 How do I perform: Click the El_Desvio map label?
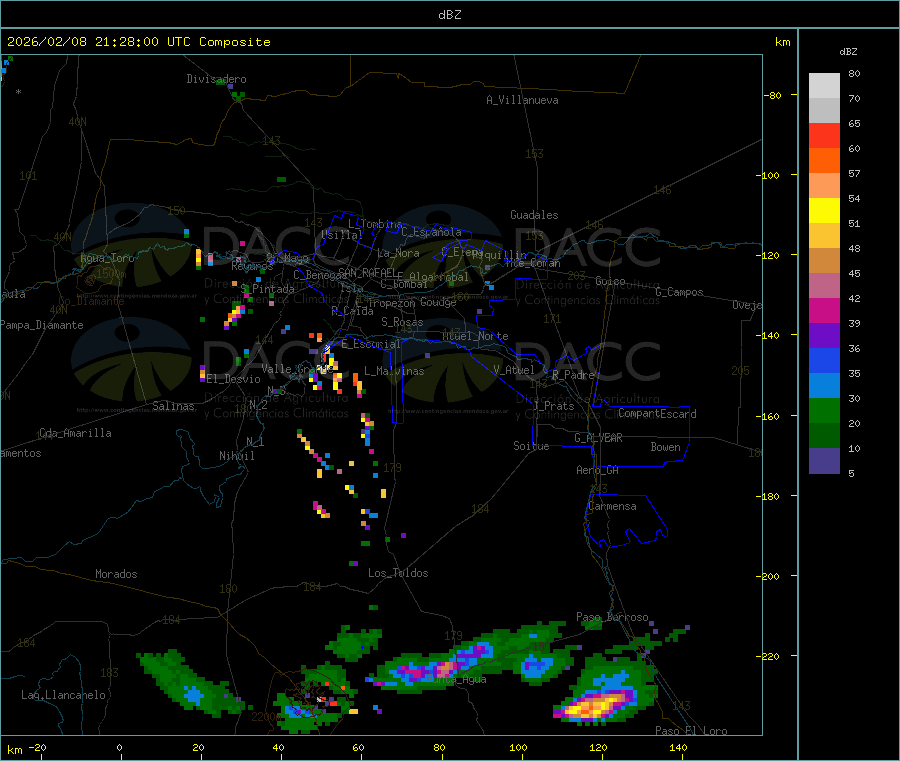point(234,379)
